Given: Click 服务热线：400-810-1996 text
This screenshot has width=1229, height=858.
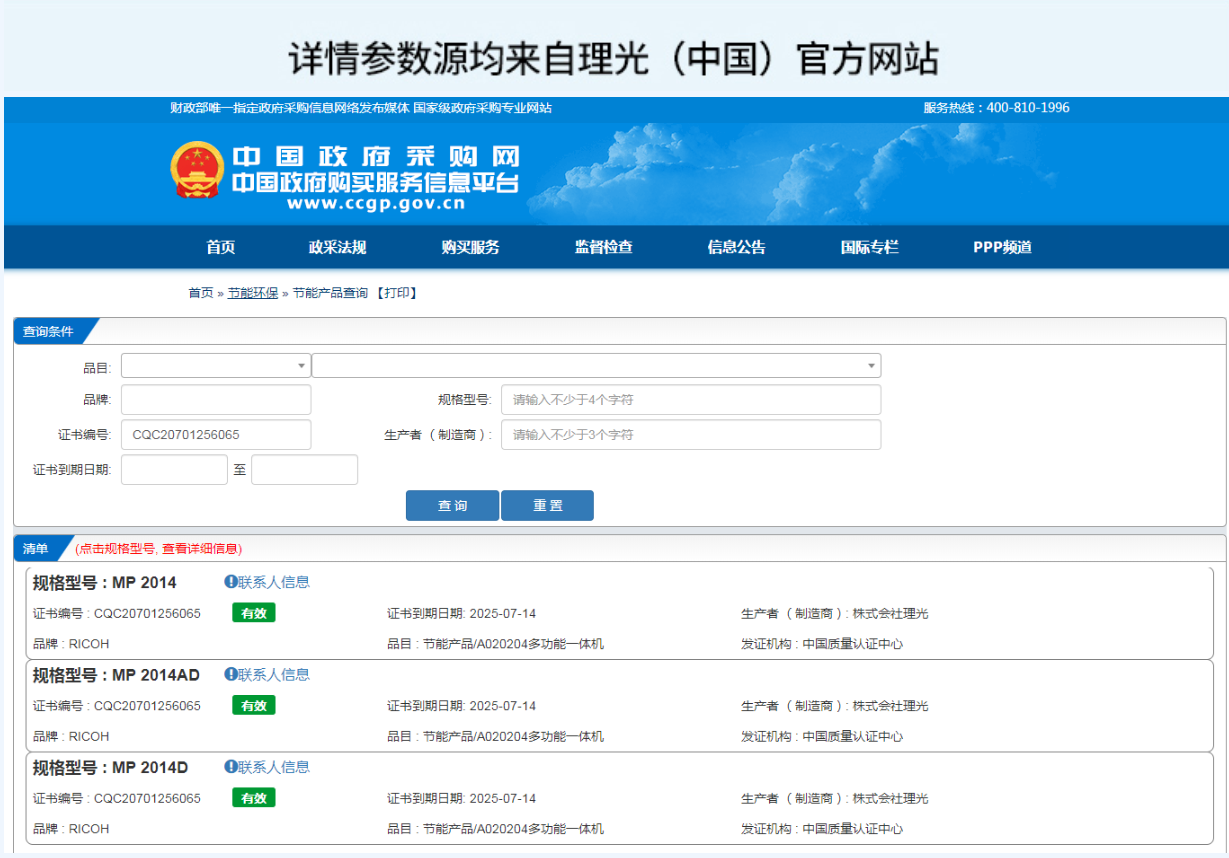Looking at the screenshot, I should pos(996,107).
